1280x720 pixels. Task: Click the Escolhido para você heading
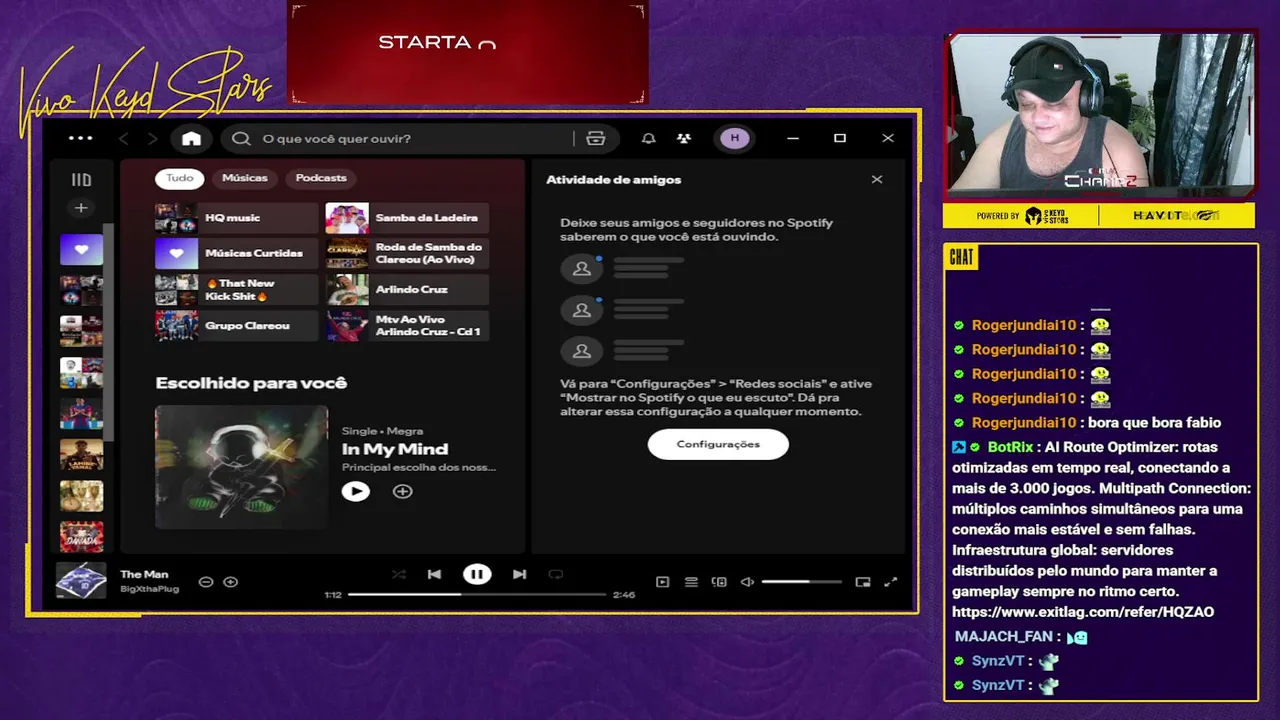251,383
